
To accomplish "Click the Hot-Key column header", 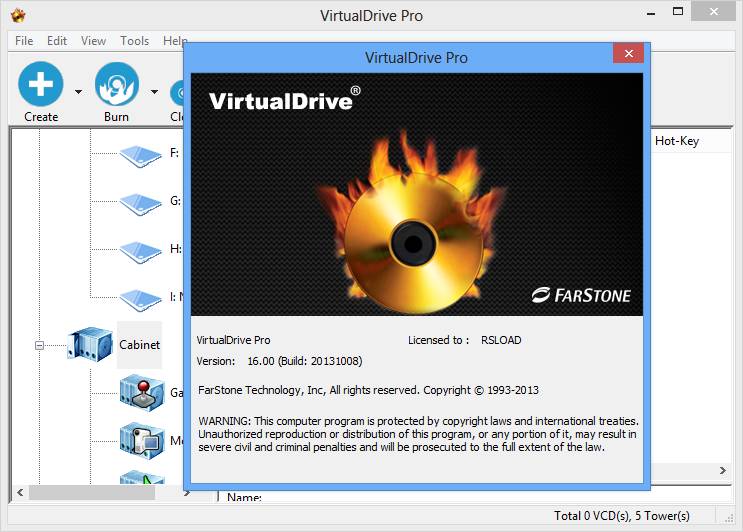I will tap(677, 141).
